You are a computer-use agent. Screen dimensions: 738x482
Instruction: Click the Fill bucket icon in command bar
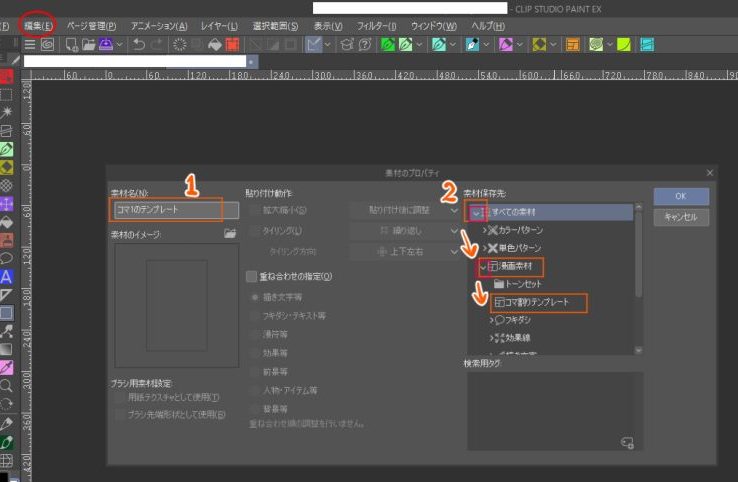click(215, 45)
